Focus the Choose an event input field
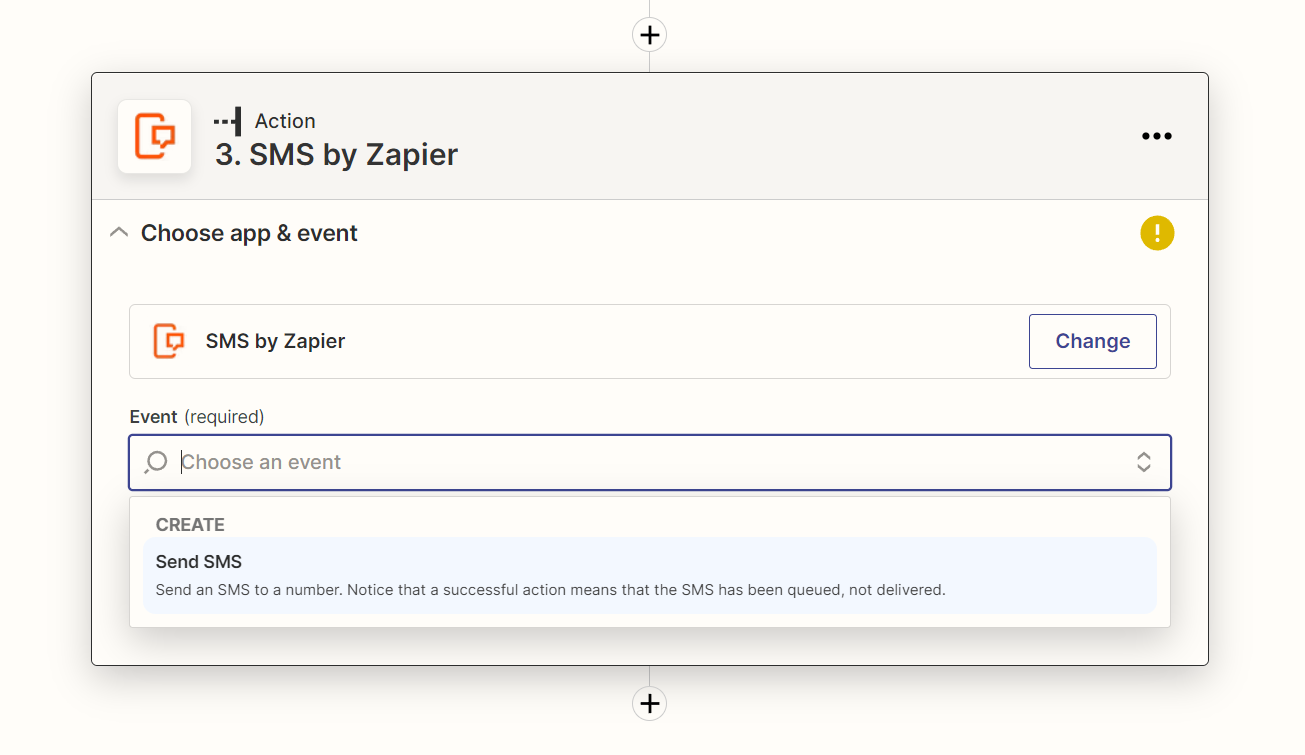The height and width of the screenshot is (755, 1305). [x=650, y=462]
